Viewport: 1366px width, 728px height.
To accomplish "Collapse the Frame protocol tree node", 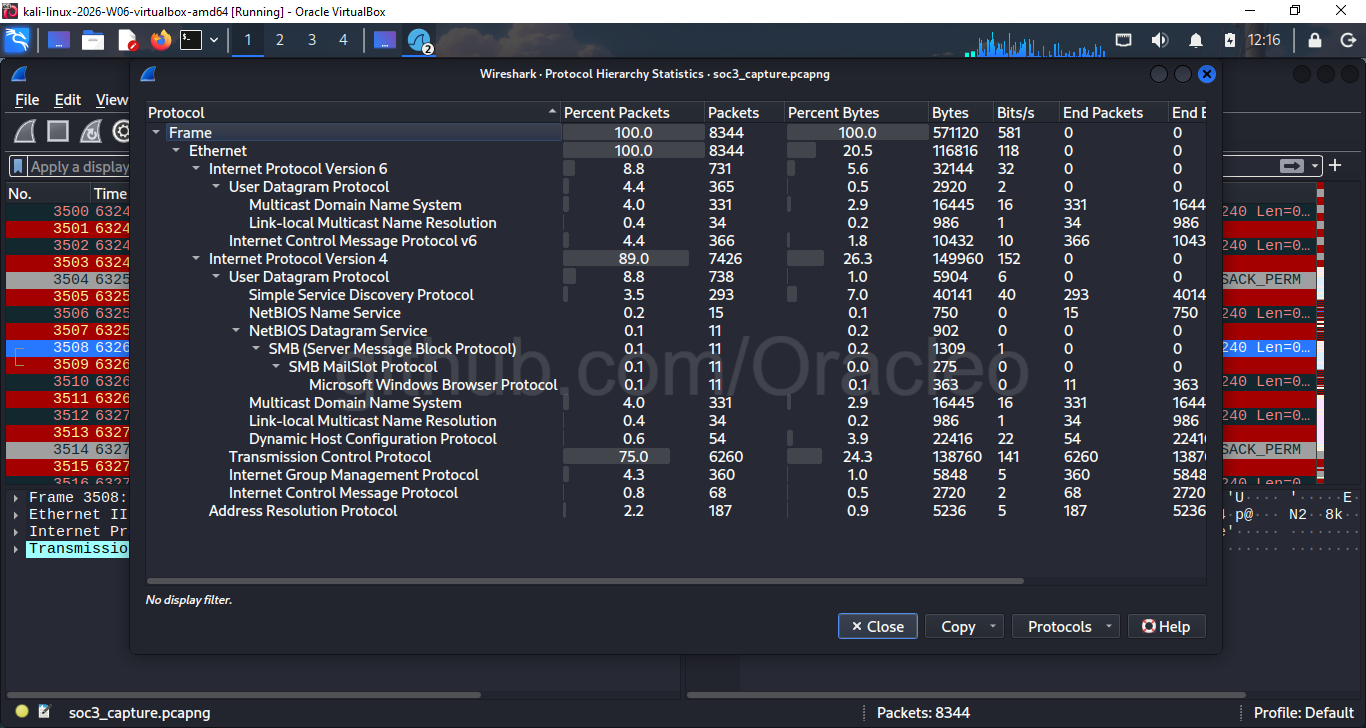I will coord(155,132).
